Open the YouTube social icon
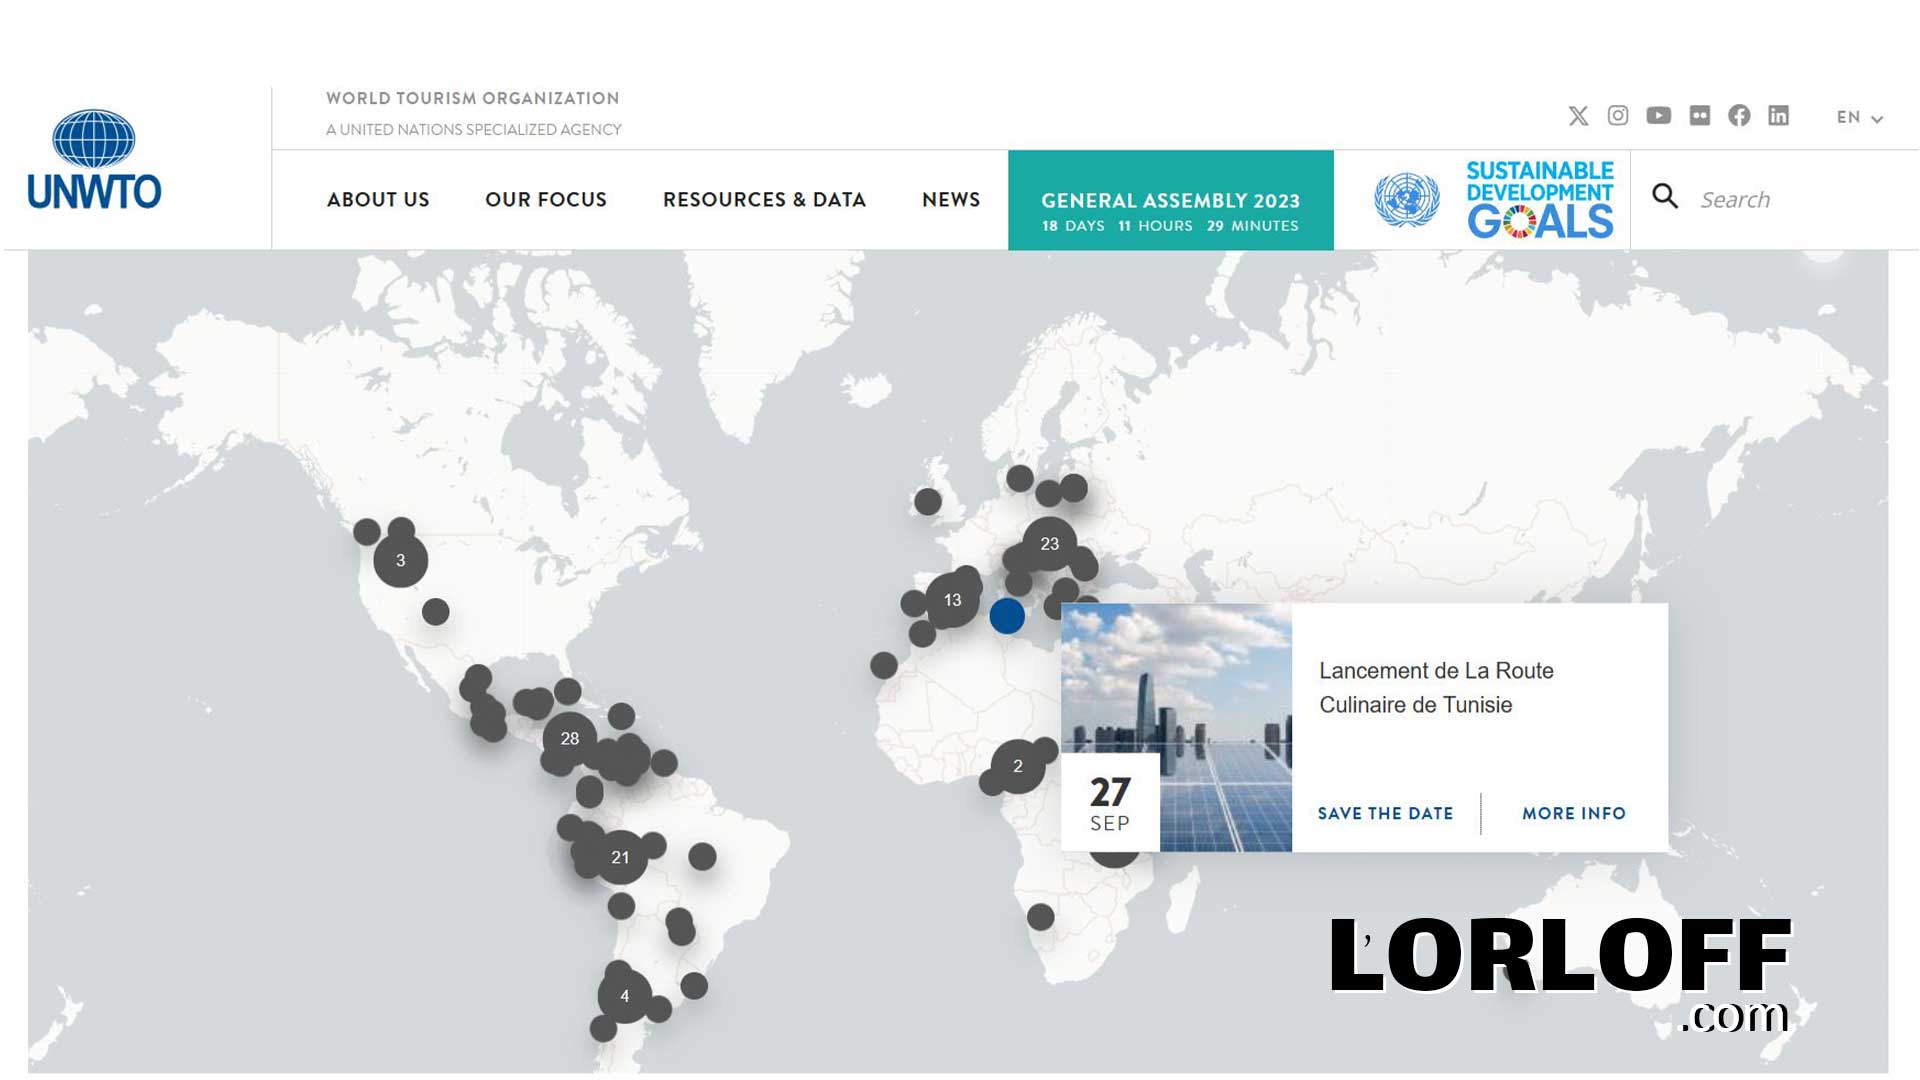 click(1658, 116)
